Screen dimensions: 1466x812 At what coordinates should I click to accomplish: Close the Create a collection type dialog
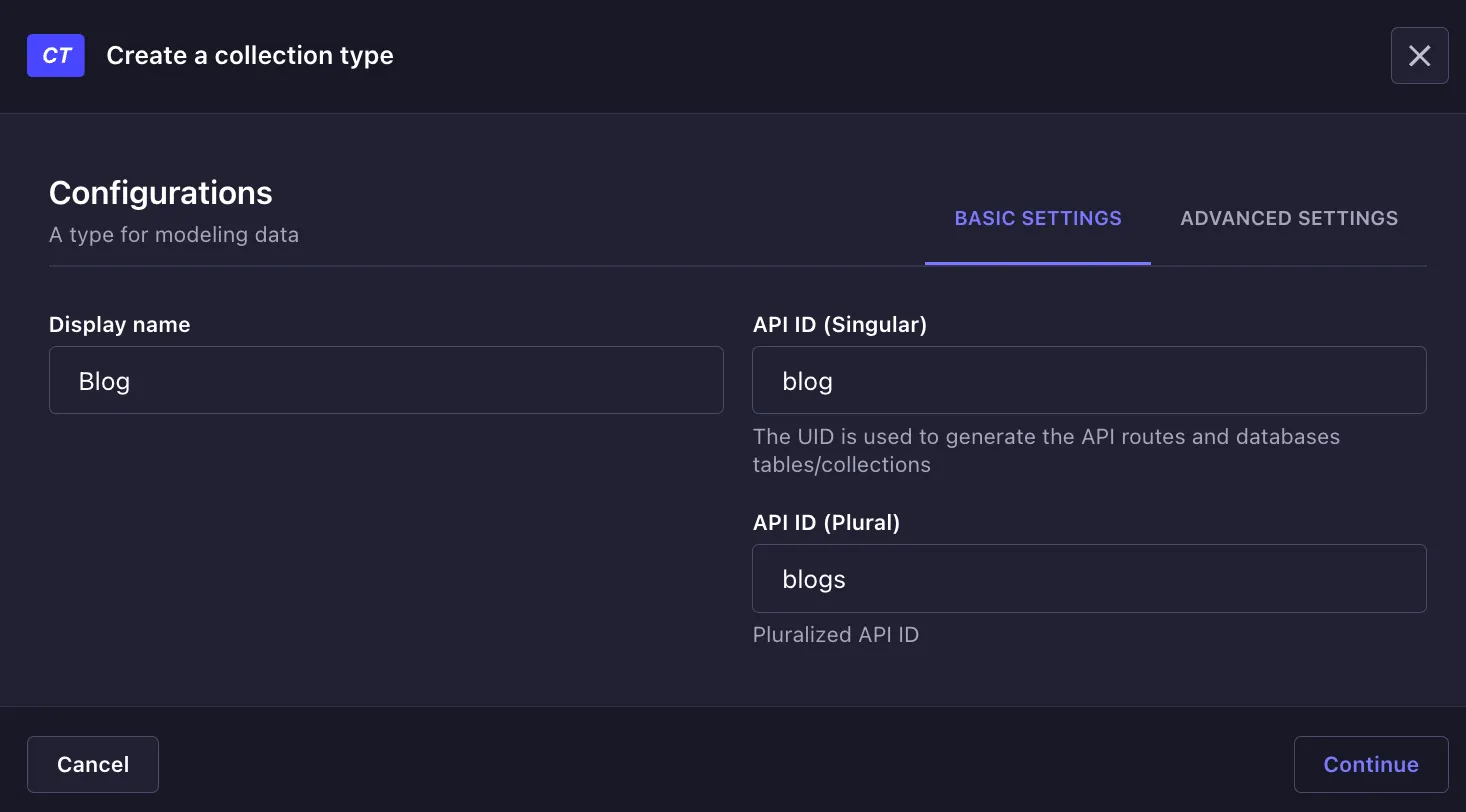coord(1419,56)
